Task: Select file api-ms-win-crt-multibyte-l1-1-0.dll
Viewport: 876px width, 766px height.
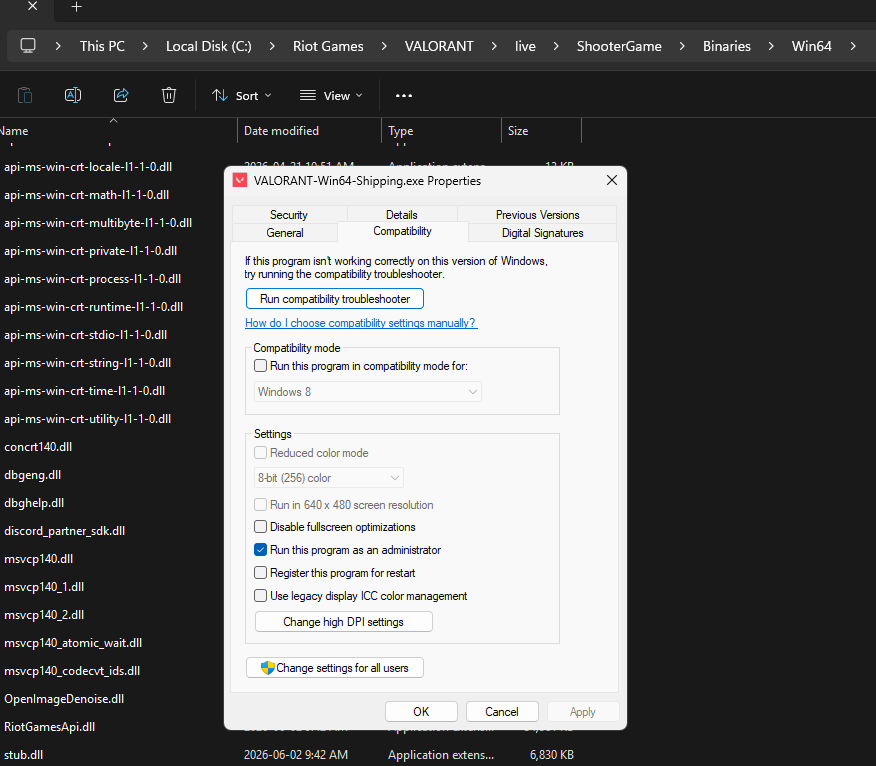Action: (98, 222)
